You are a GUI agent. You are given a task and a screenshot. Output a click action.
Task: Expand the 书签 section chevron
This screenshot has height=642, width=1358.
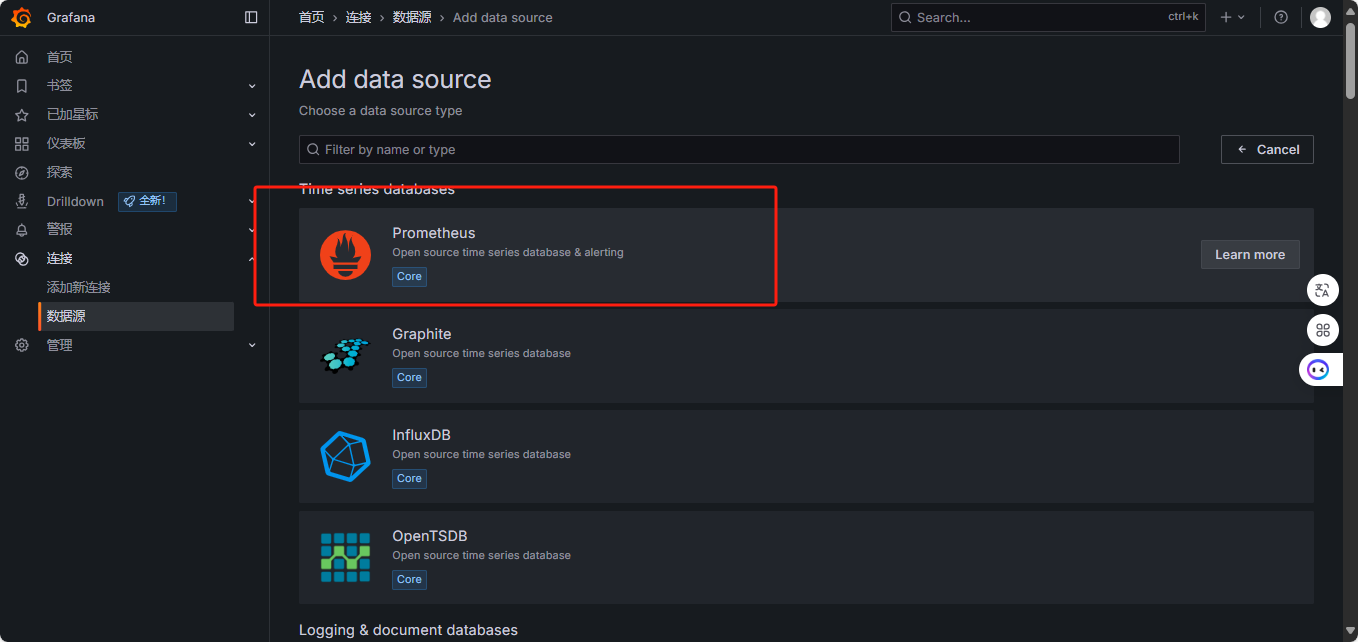pyautogui.click(x=252, y=86)
